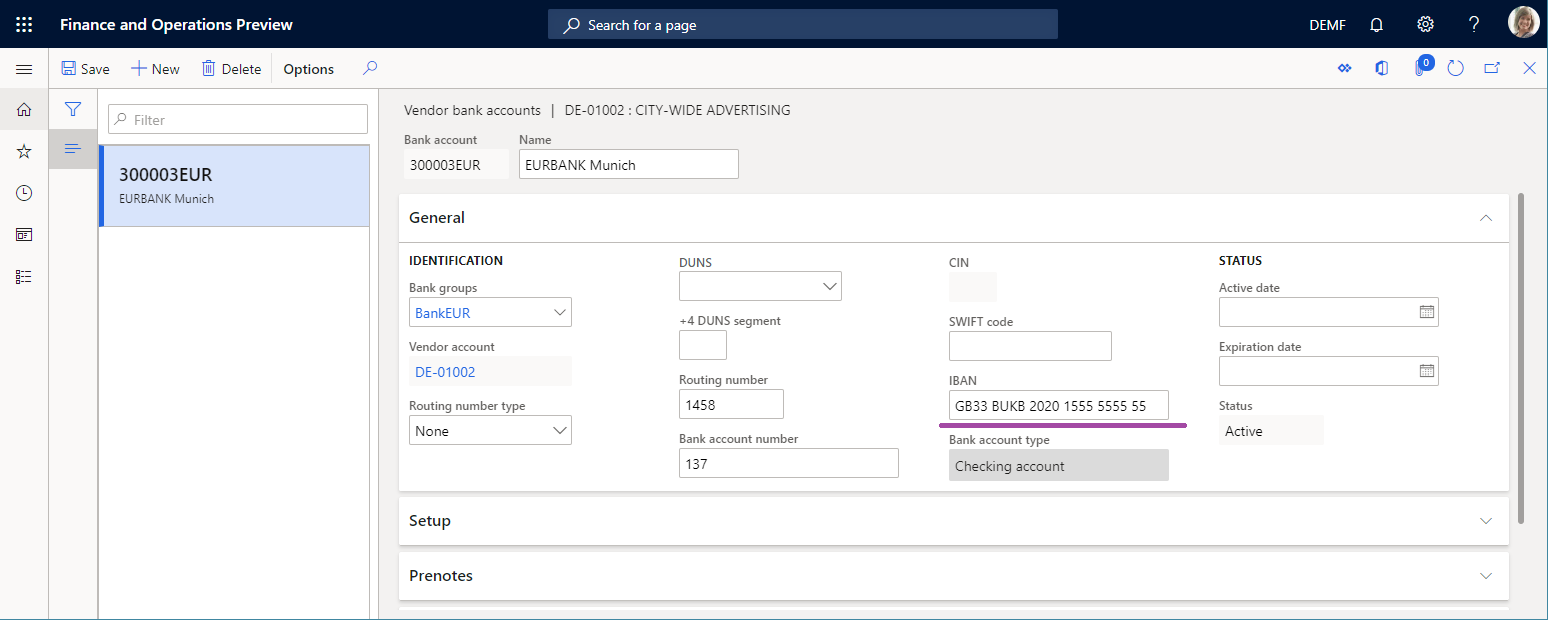1548x620 pixels.
Task: Open the Options menu
Action: 307,68
